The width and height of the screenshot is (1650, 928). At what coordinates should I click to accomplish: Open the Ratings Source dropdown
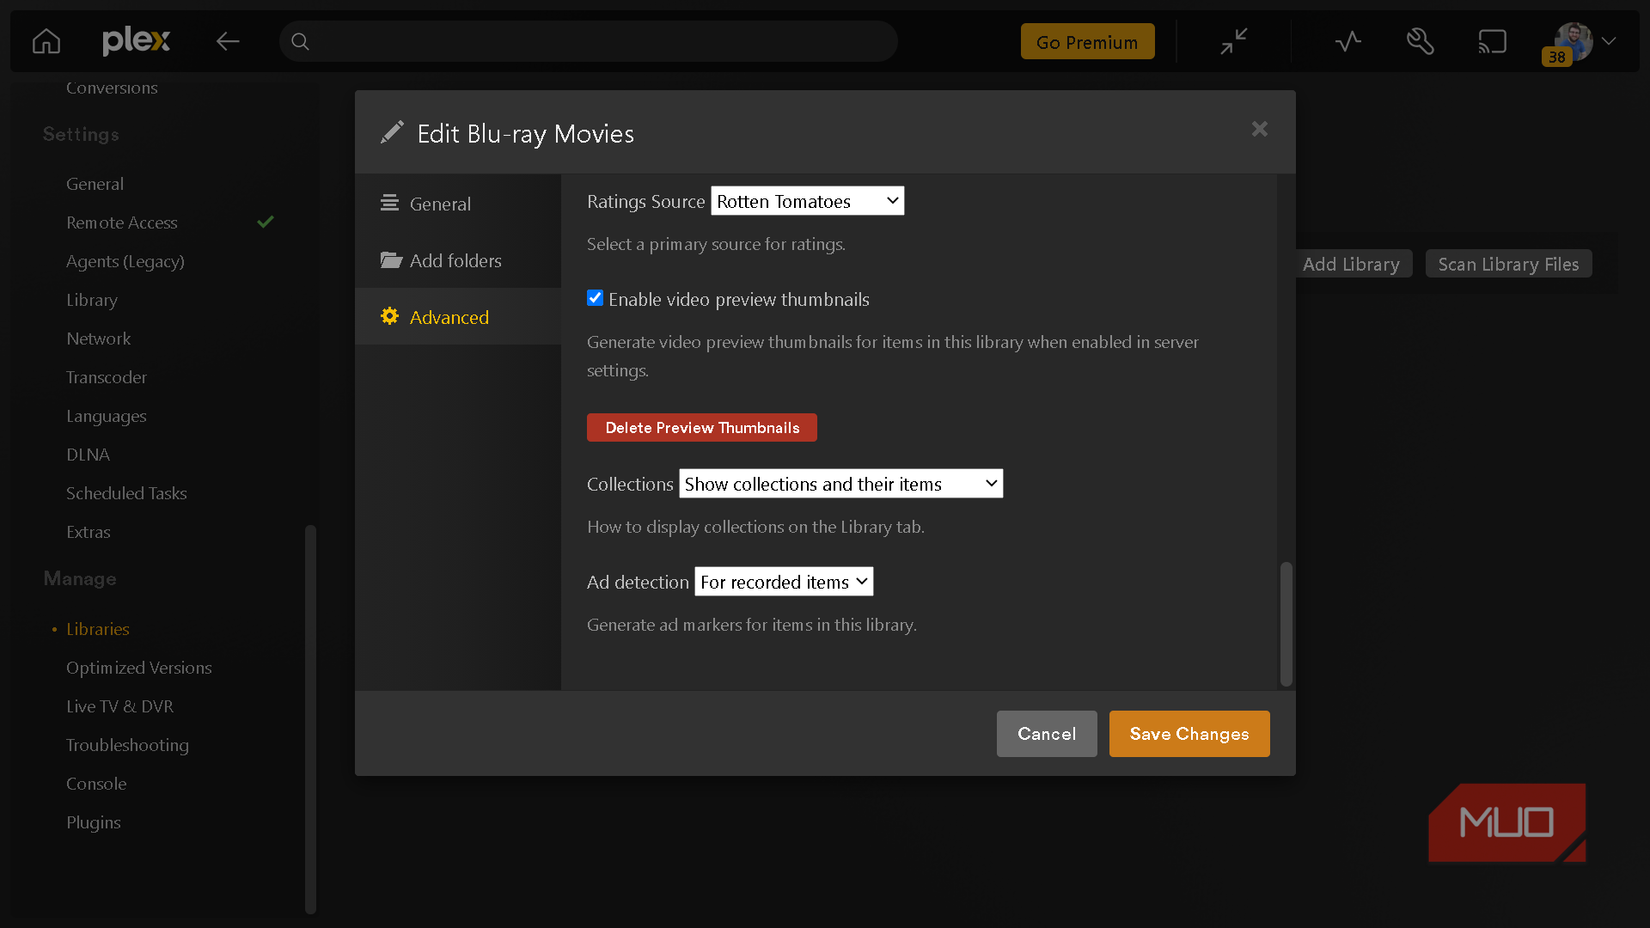tap(807, 201)
